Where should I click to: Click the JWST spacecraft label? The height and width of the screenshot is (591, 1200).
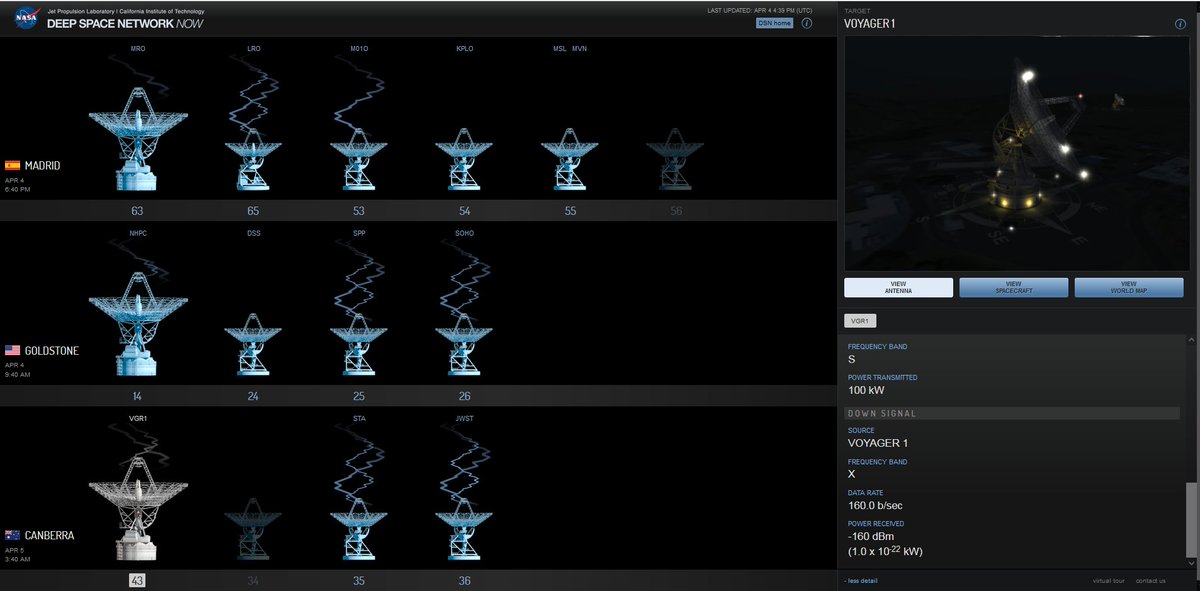(x=464, y=418)
